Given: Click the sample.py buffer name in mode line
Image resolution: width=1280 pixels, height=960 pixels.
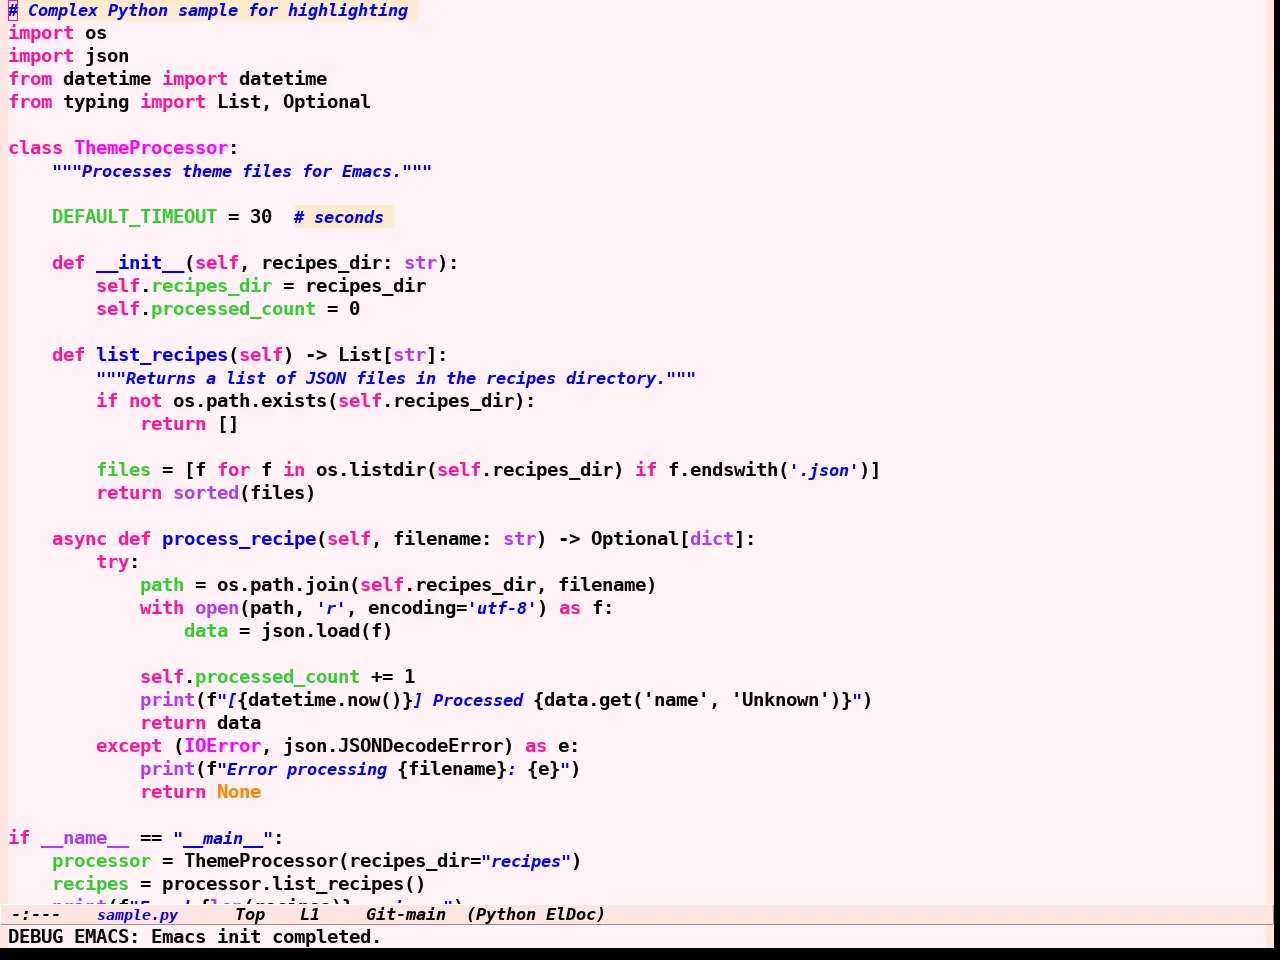Looking at the screenshot, I should click(x=137, y=914).
